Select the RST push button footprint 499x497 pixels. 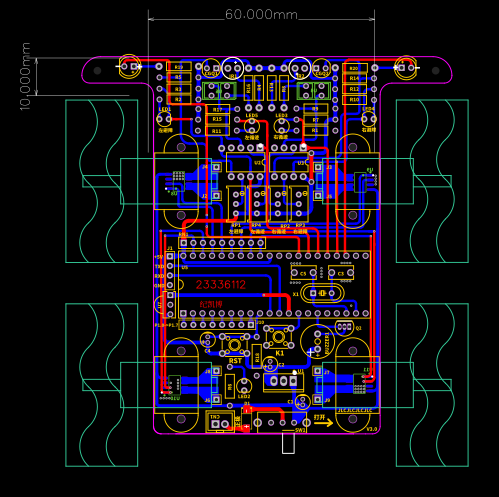click(235, 345)
